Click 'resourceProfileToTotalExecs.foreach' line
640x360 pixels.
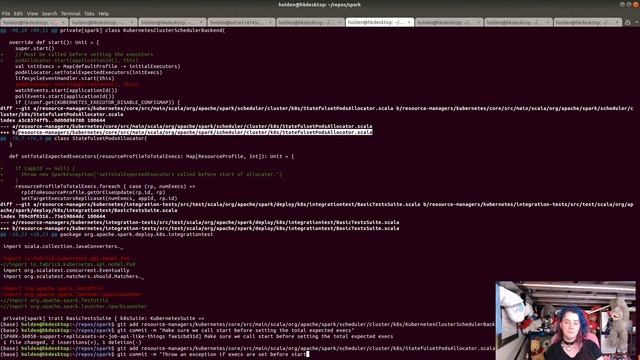(x=105, y=186)
